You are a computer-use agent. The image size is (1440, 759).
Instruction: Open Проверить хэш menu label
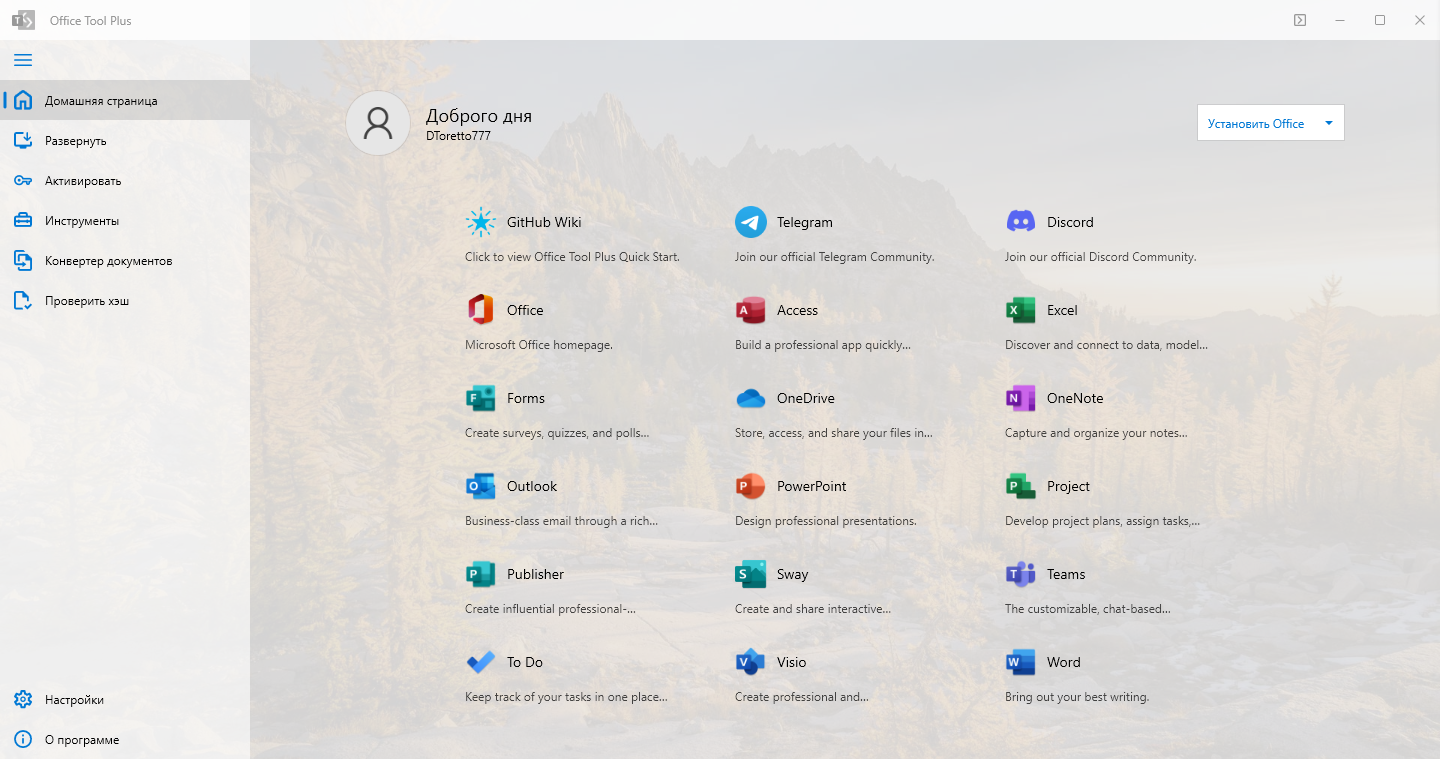[x=87, y=301]
